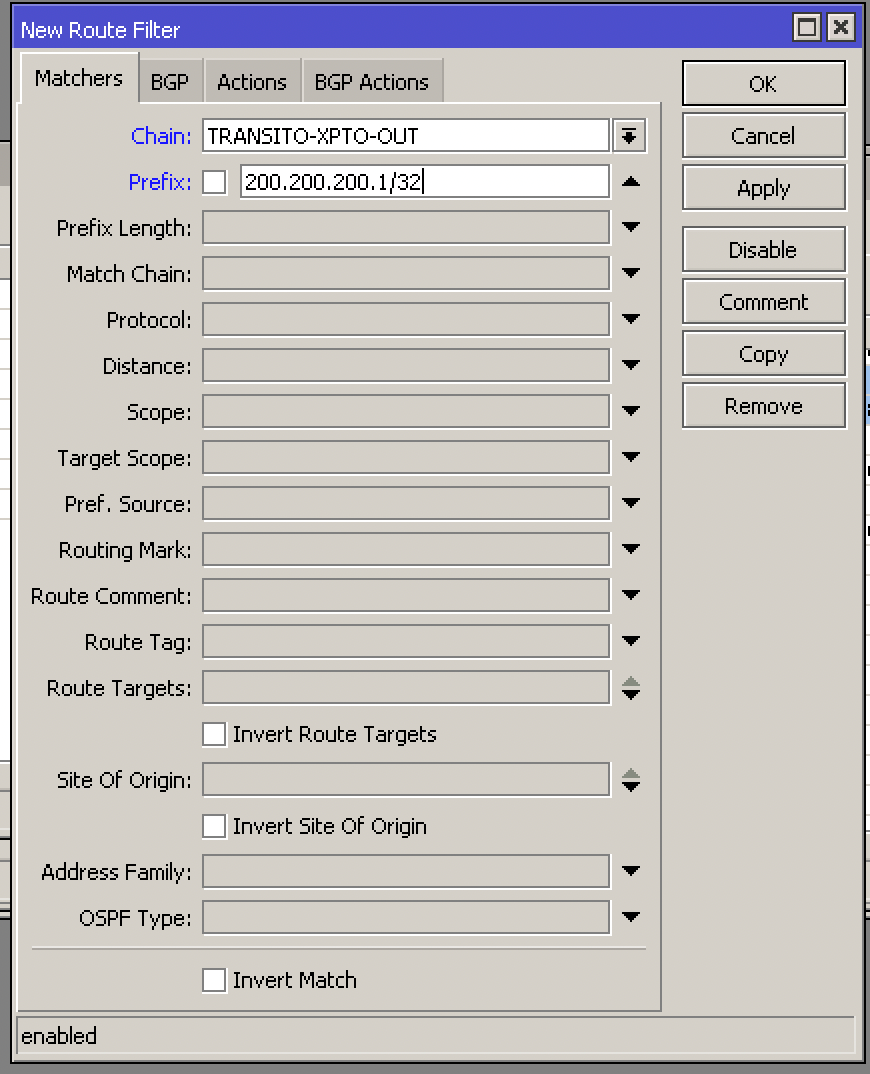
Task: Expand the Route Tag field
Action: (x=631, y=640)
